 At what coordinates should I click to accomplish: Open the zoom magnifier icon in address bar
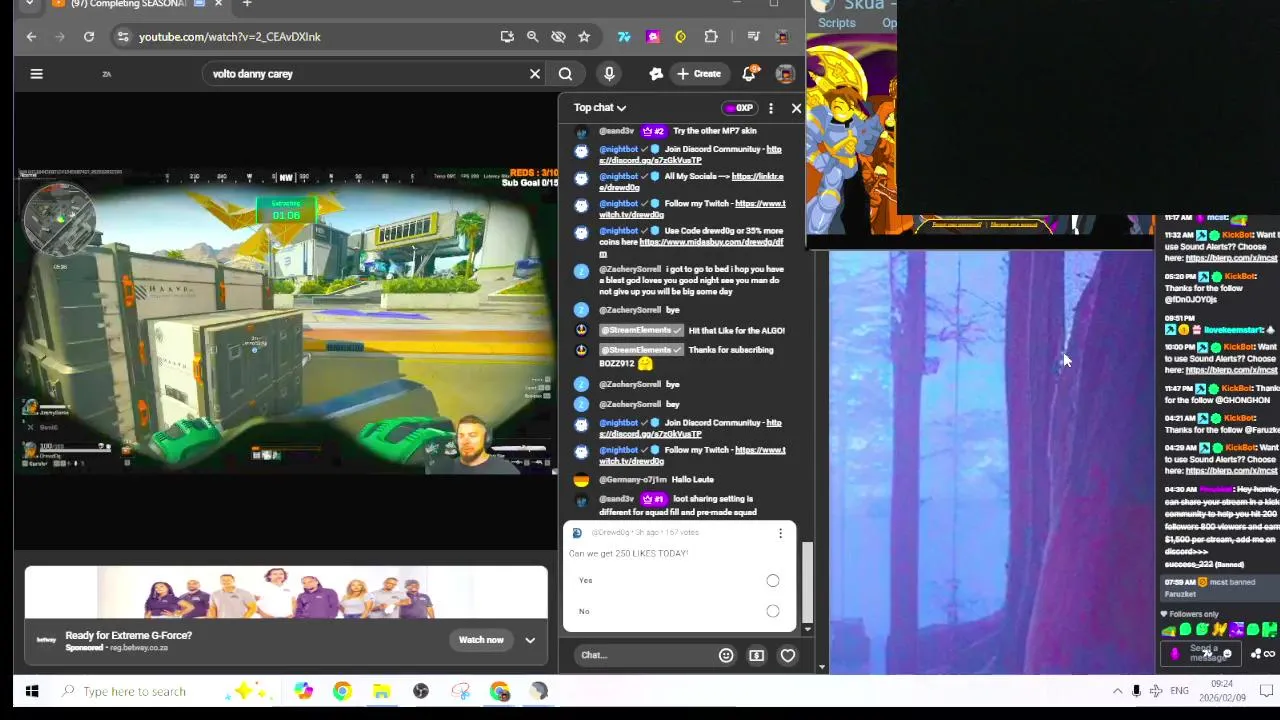(533, 37)
